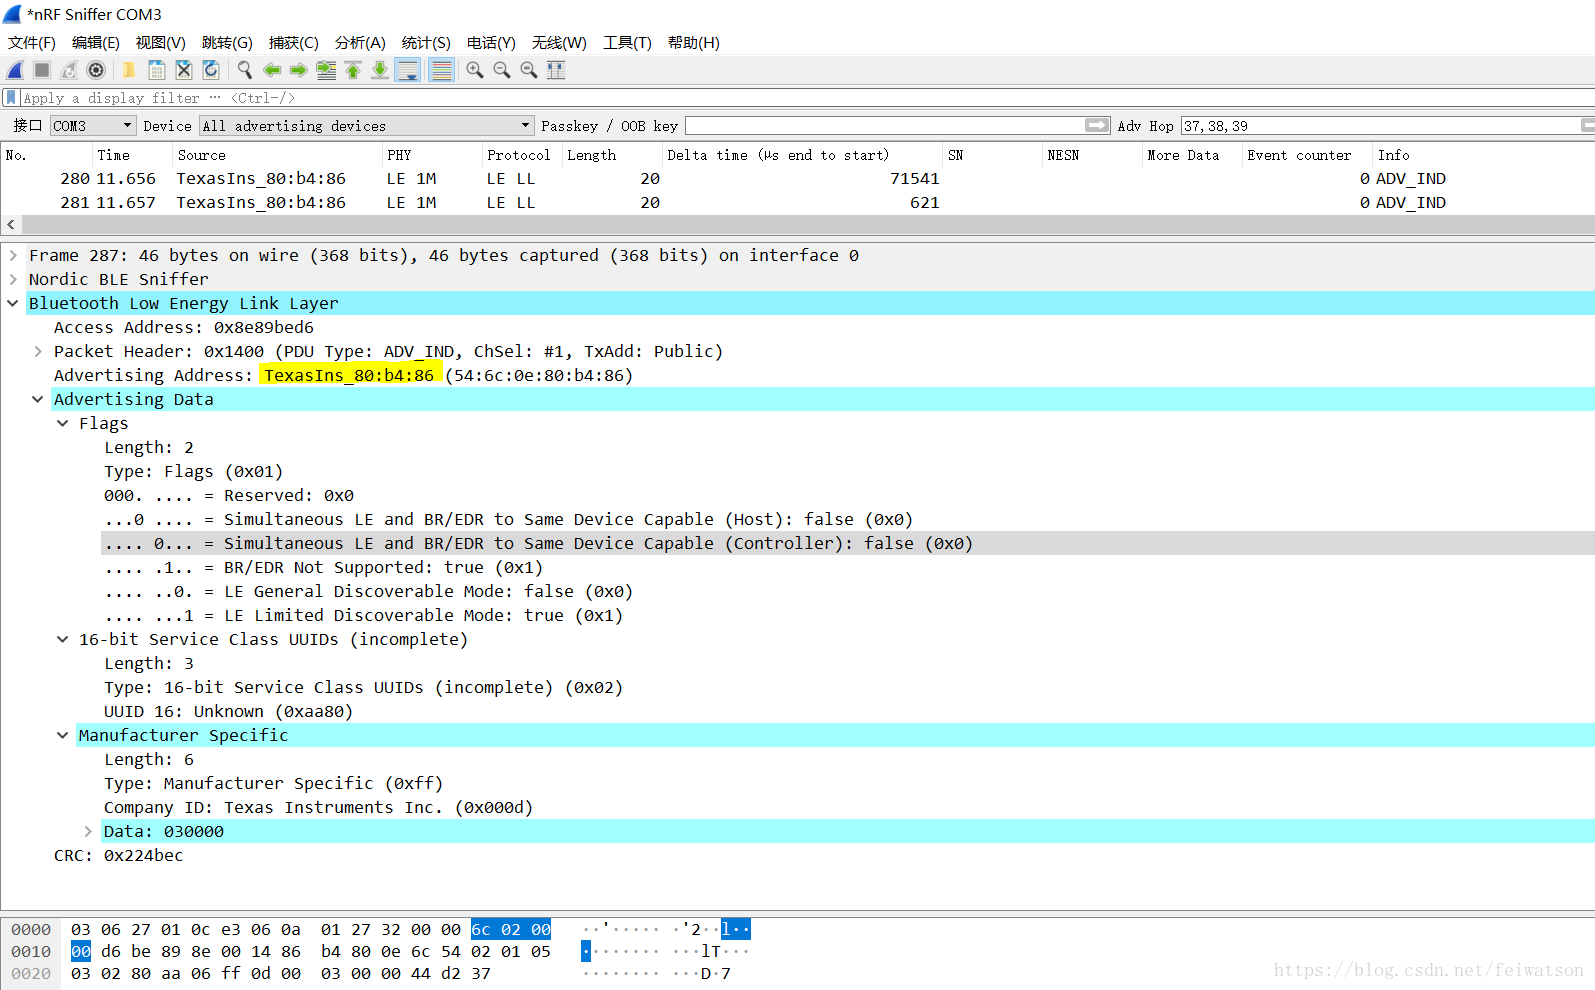This screenshot has height=990, width=1595.
Task: Expand the Data: 030000 node
Action: [88, 831]
